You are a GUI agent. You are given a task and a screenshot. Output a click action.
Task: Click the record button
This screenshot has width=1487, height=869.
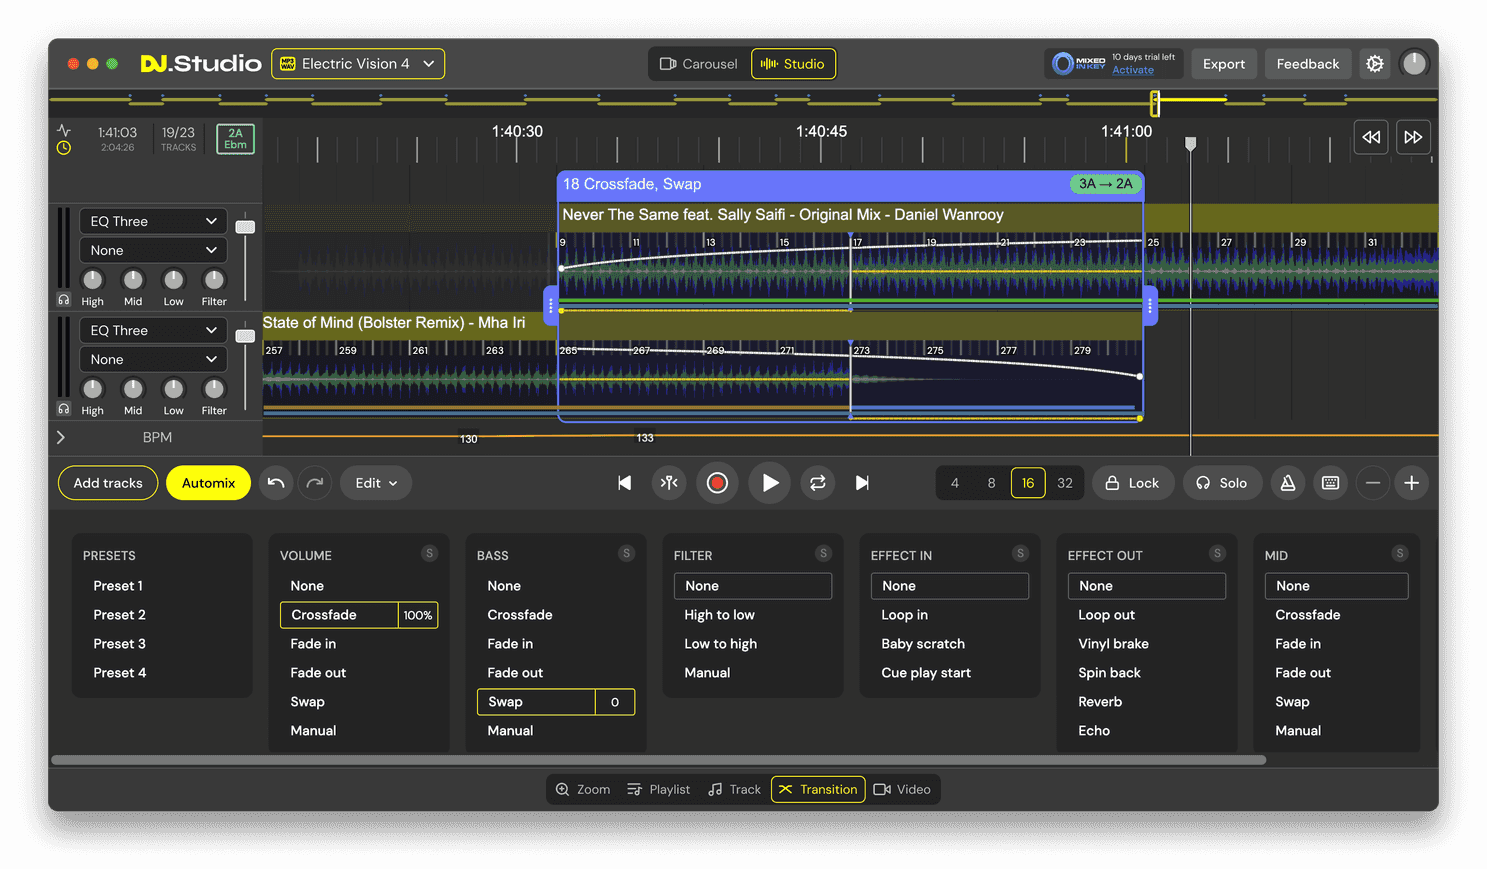click(x=717, y=483)
